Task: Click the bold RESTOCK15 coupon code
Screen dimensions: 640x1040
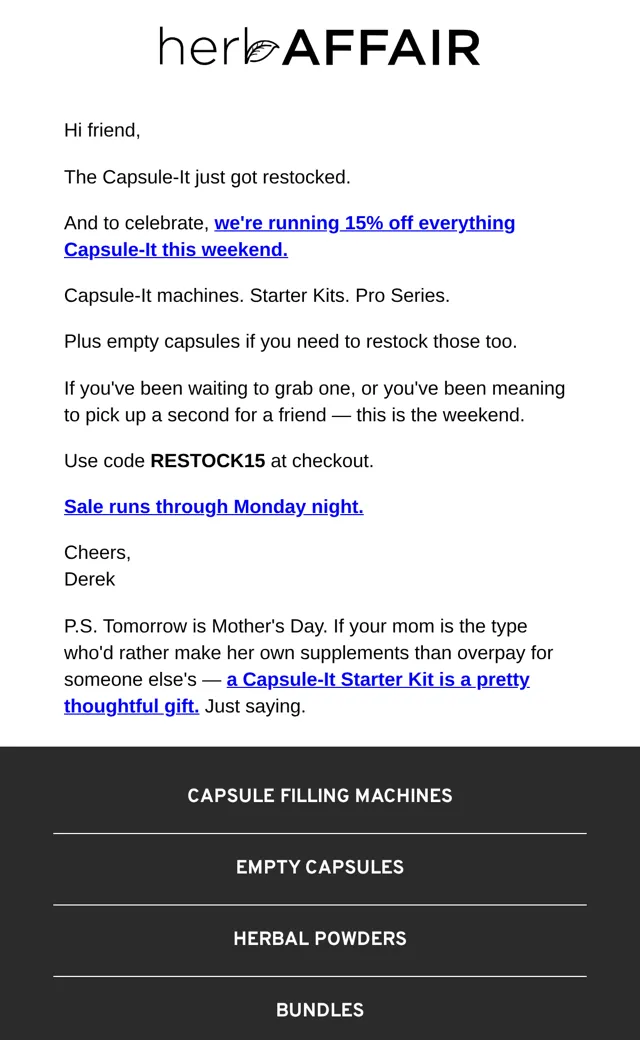Action: [208, 461]
